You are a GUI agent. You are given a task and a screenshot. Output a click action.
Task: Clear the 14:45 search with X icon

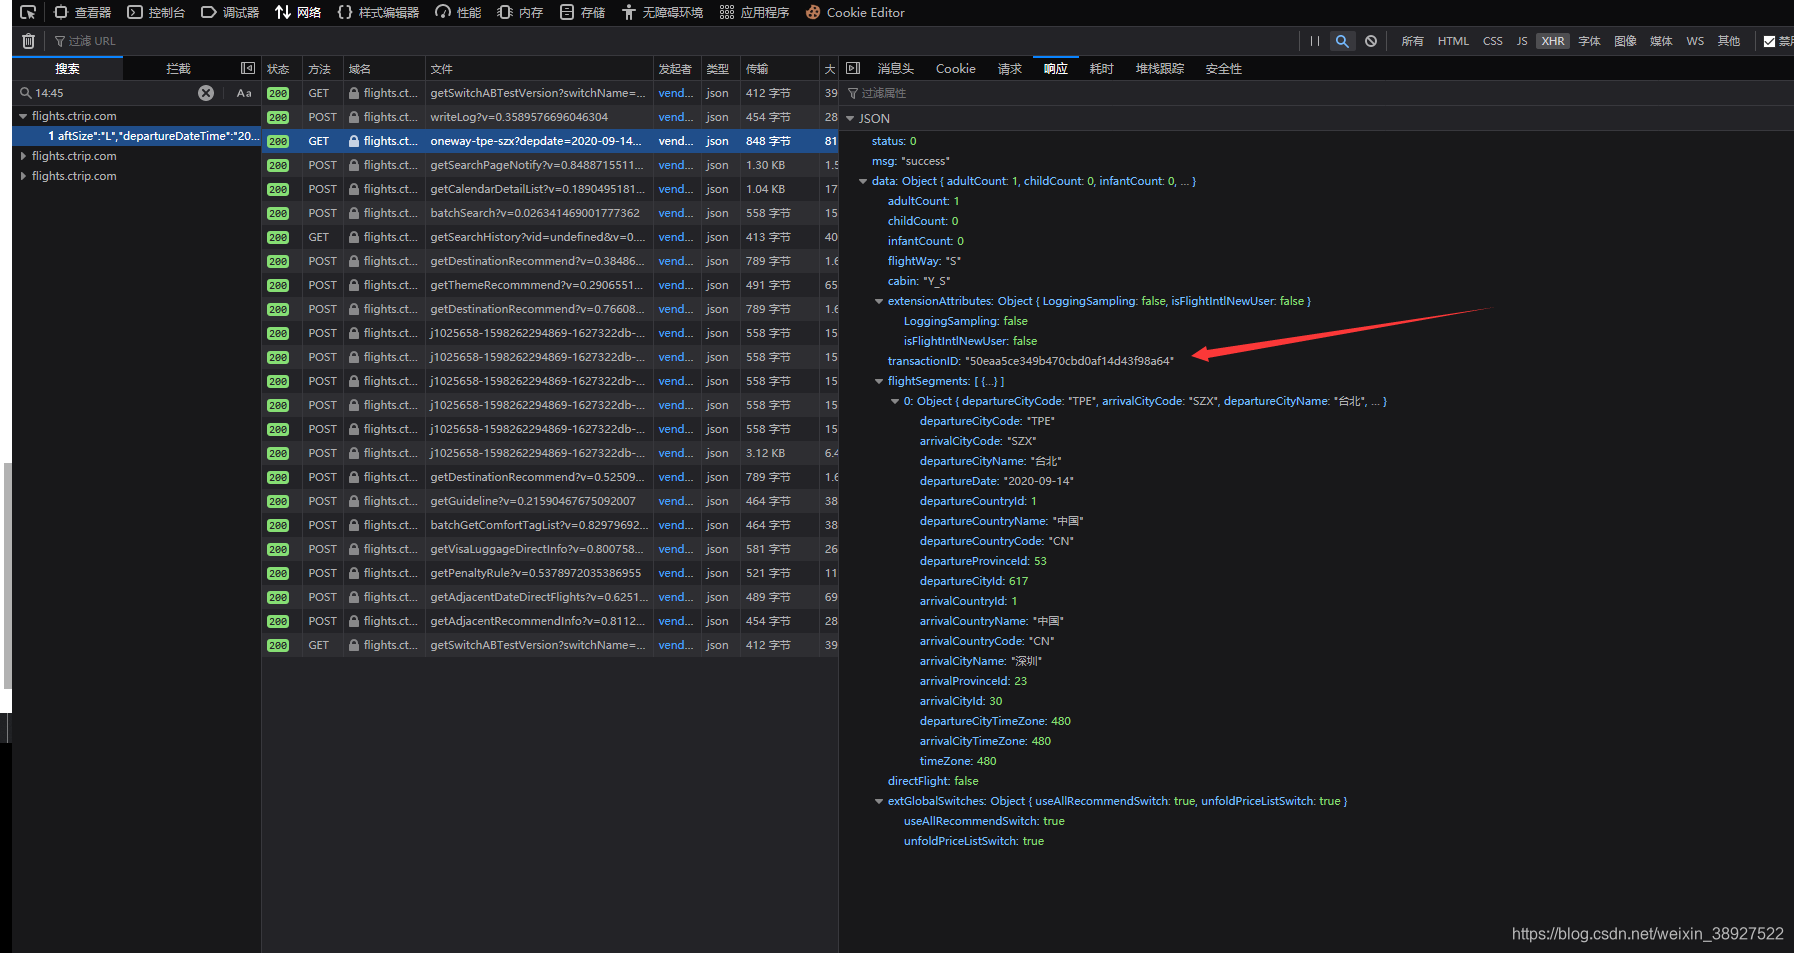206,93
